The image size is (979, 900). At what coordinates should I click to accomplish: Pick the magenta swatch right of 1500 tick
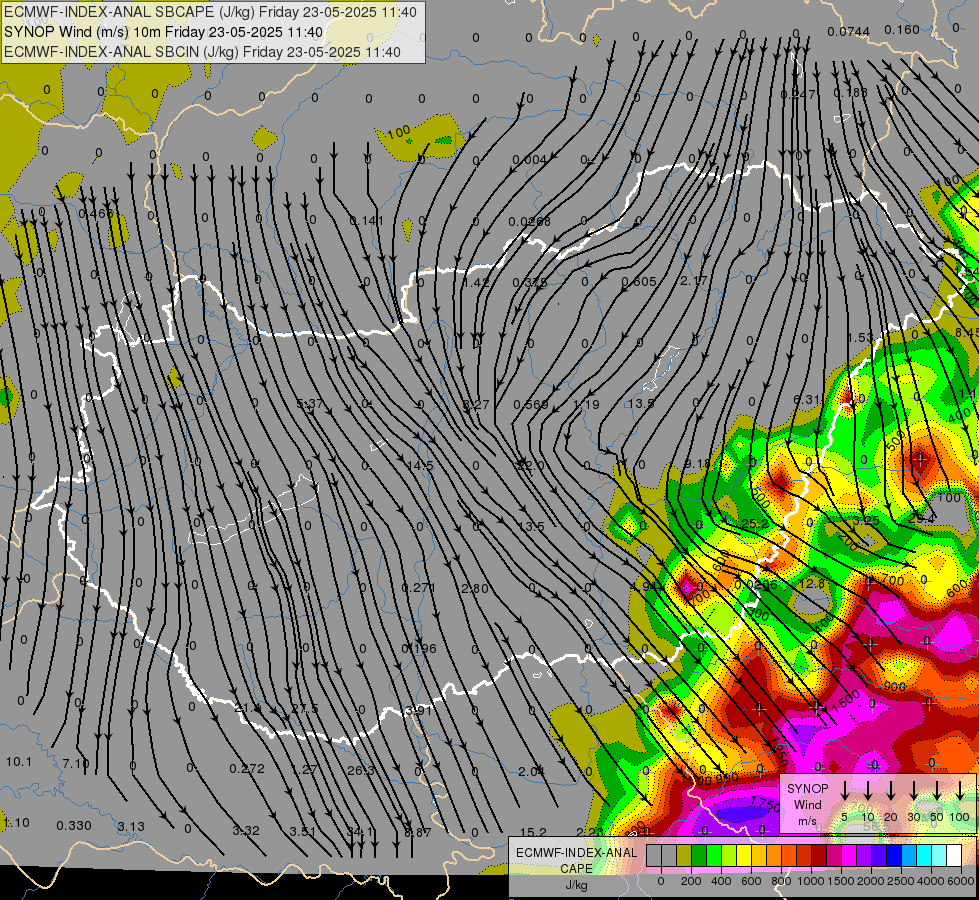coord(849,856)
